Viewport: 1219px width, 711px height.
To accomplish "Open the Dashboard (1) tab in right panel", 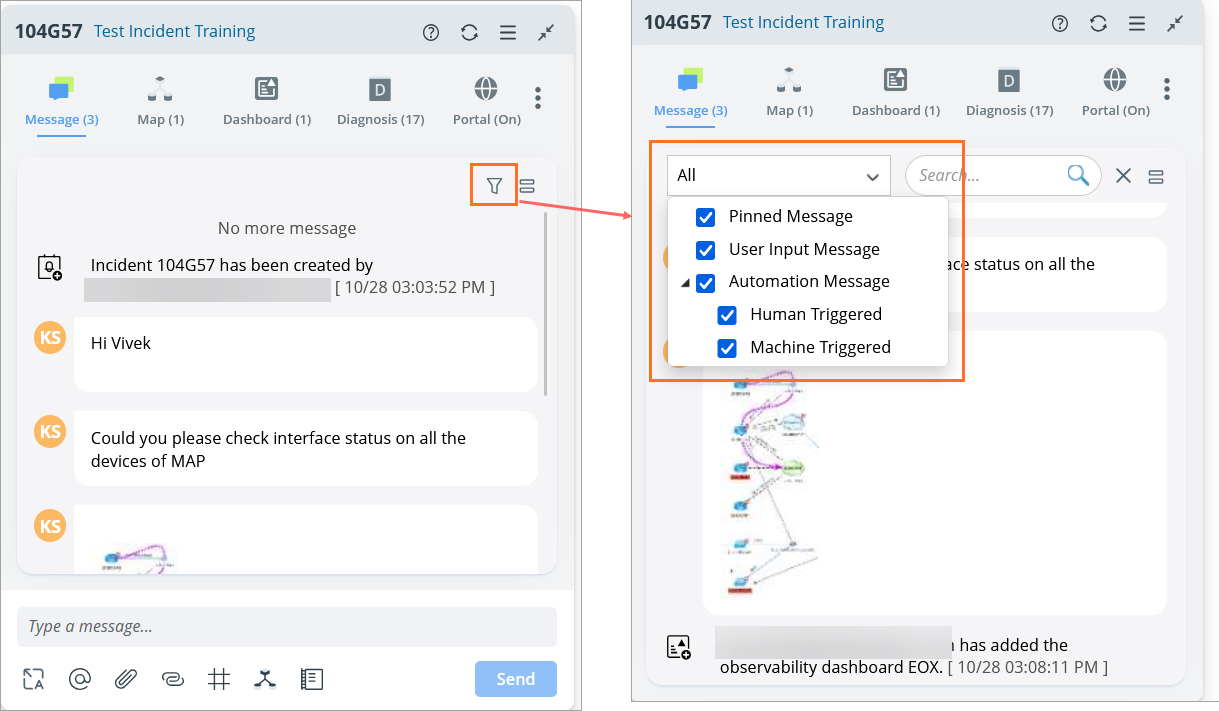I will [x=895, y=93].
